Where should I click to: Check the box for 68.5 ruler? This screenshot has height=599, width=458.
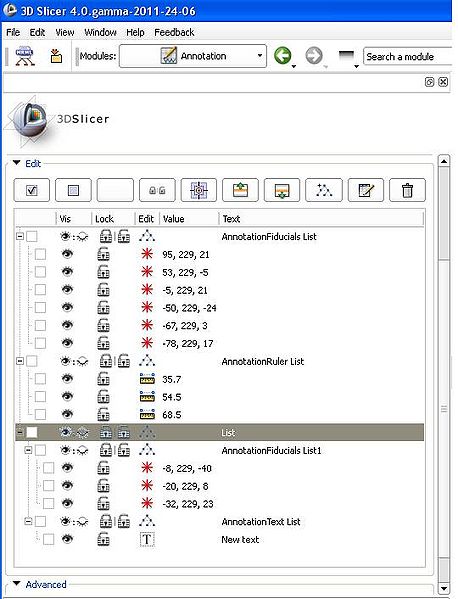tap(40, 414)
